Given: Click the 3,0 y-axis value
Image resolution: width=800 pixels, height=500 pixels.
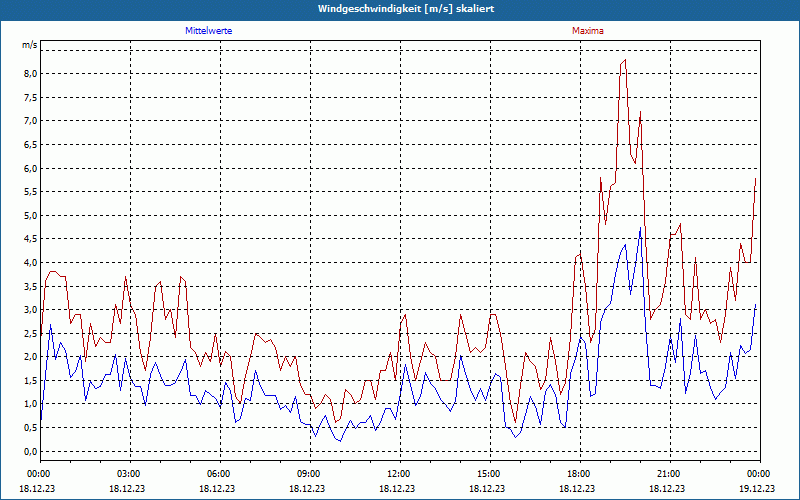Looking at the screenshot, I should [x=31, y=310].
